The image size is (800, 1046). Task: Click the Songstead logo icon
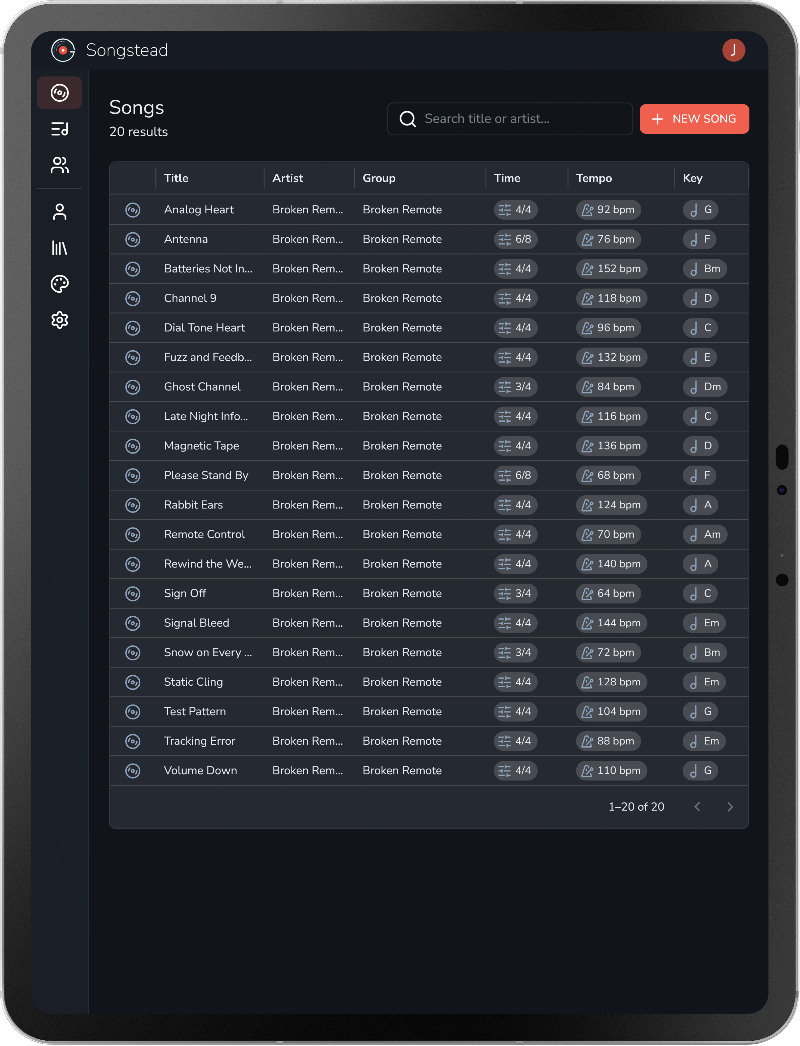(x=63, y=50)
